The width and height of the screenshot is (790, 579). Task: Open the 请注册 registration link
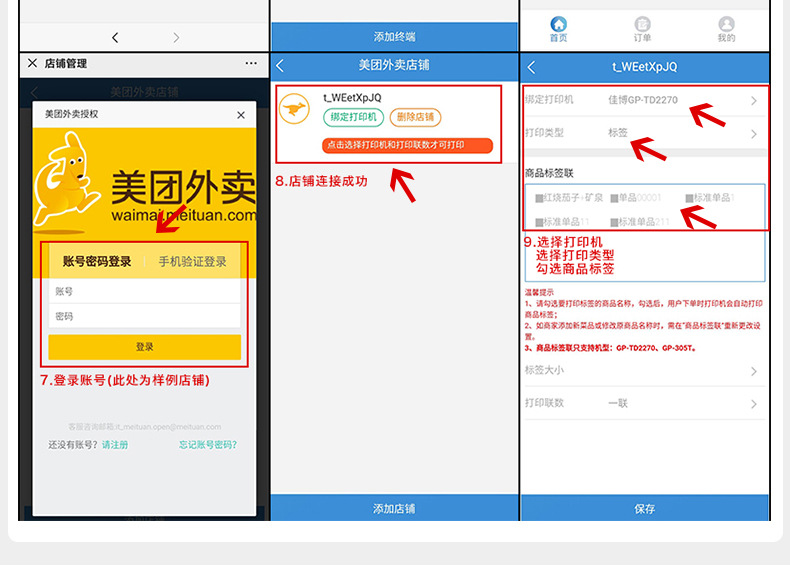[x=115, y=444]
